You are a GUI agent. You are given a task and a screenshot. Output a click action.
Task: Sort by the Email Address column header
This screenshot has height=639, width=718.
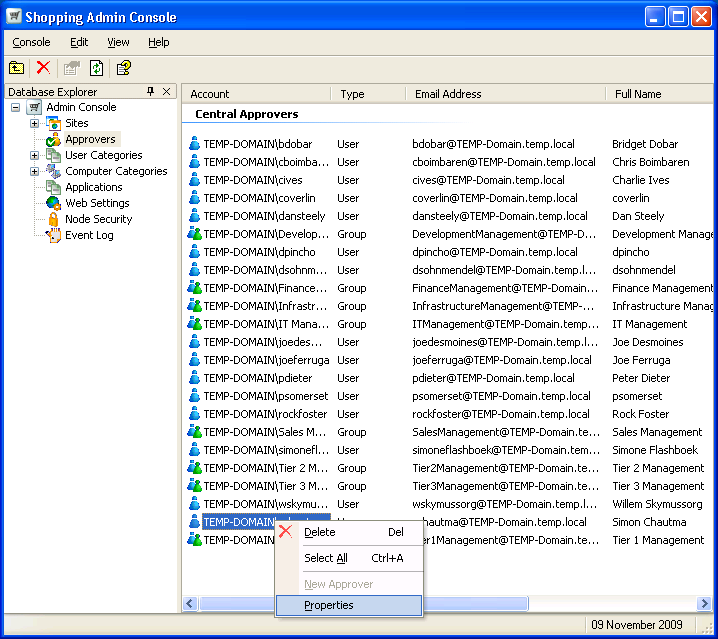(x=448, y=94)
